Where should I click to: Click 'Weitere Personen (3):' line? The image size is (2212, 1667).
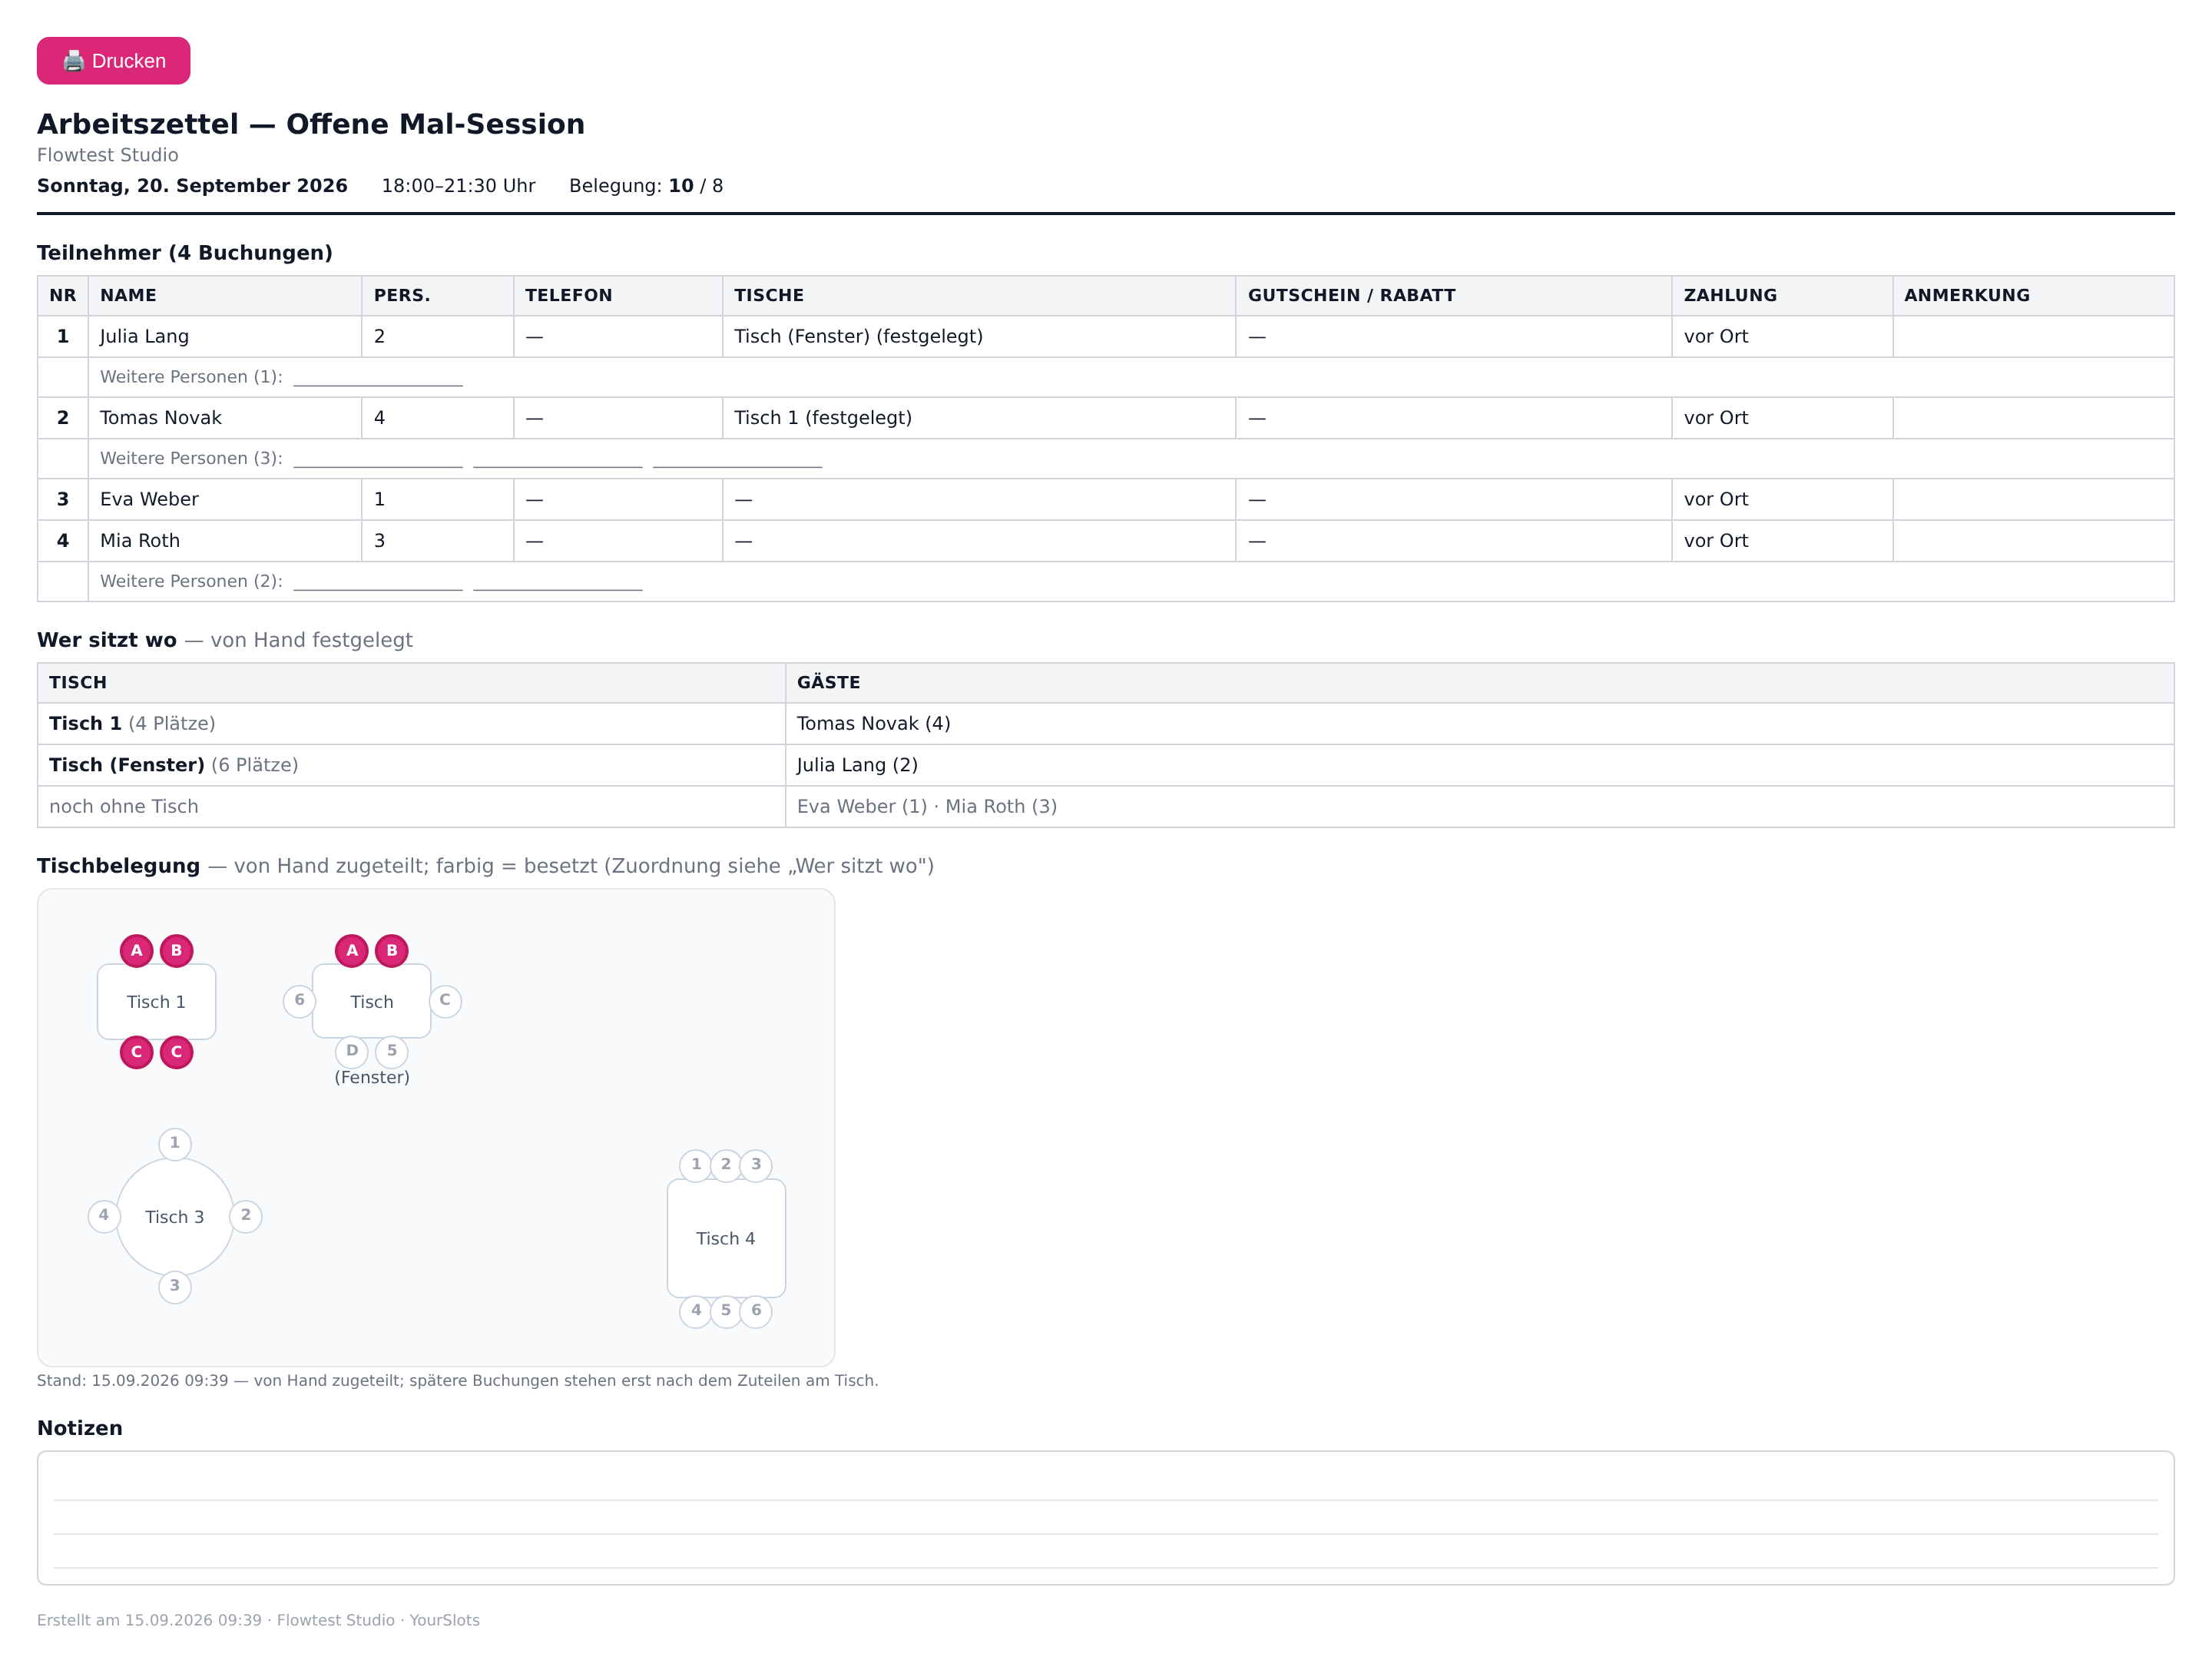click(x=1131, y=458)
